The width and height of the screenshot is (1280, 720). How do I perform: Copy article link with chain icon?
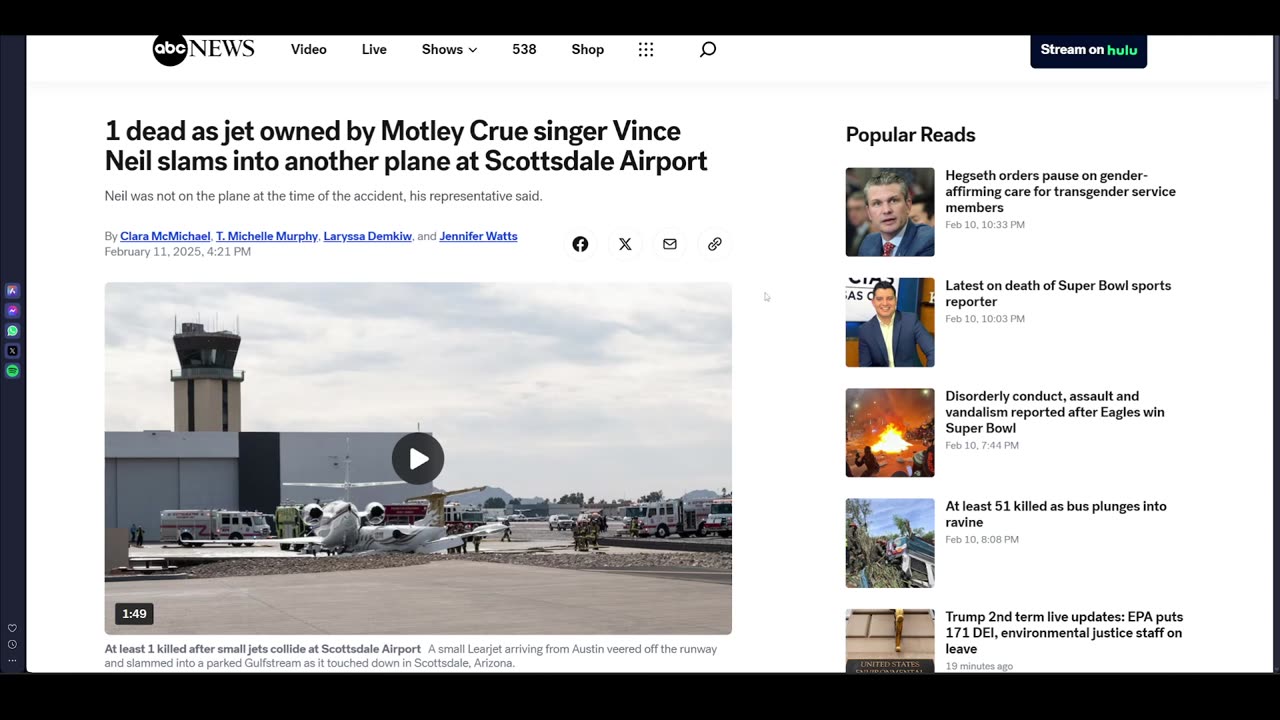715,244
